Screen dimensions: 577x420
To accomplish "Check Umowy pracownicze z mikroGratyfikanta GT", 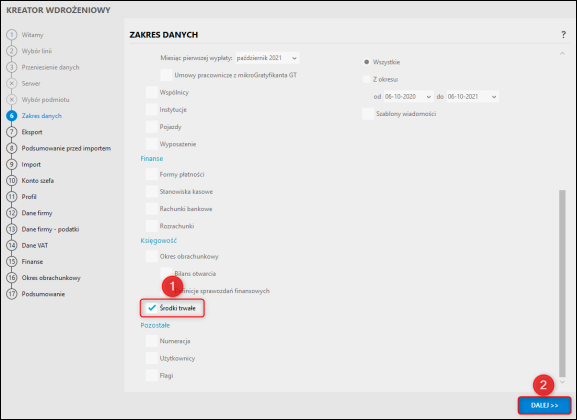I will coord(166,75).
